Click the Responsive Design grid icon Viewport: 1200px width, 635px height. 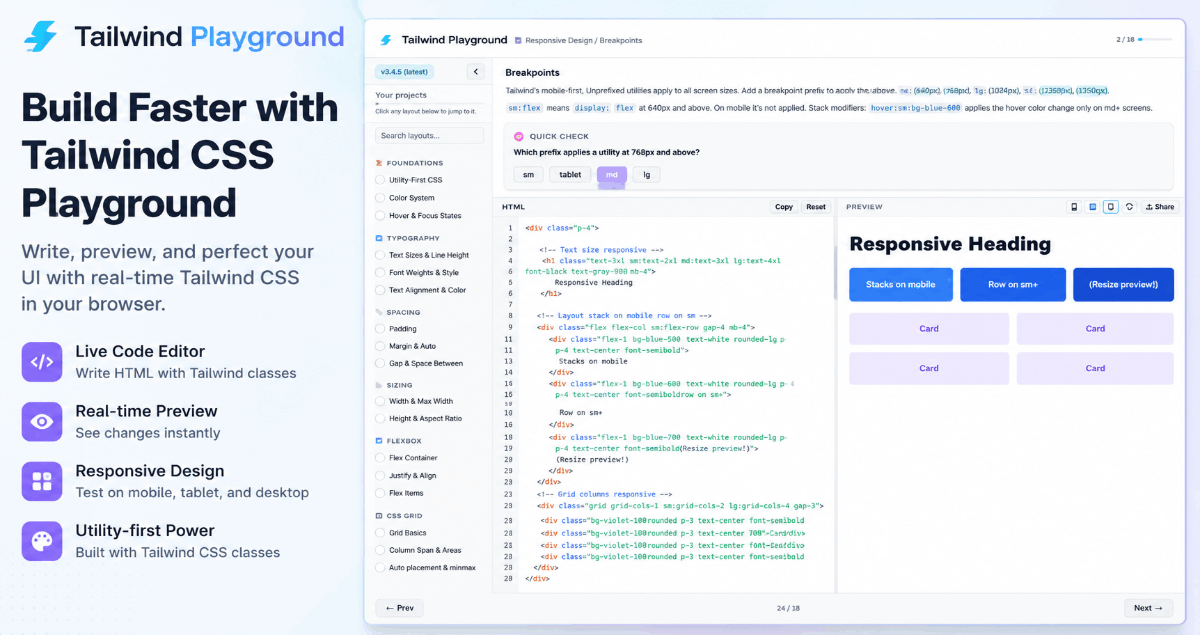click(41, 482)
